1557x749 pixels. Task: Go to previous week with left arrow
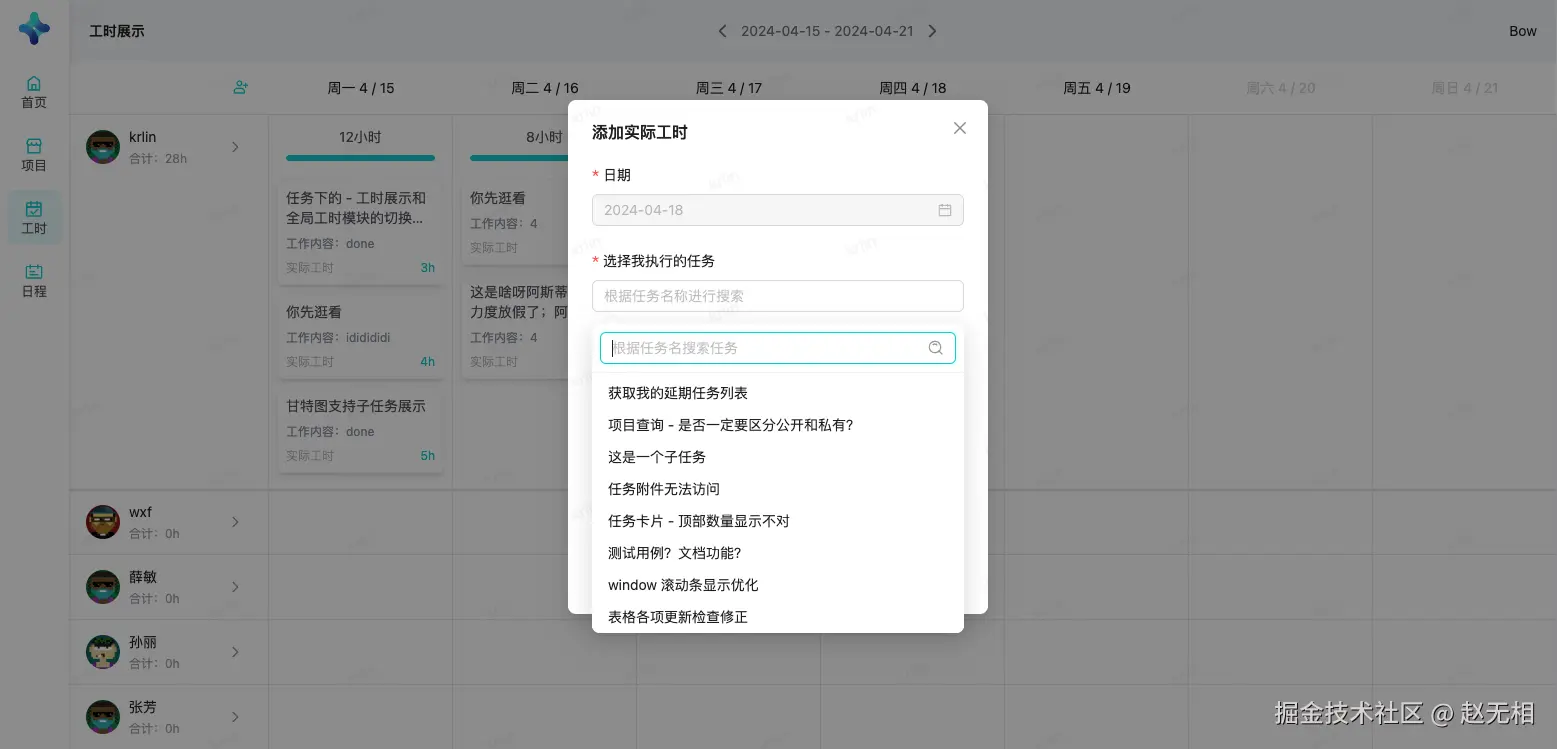coord(723,31)
